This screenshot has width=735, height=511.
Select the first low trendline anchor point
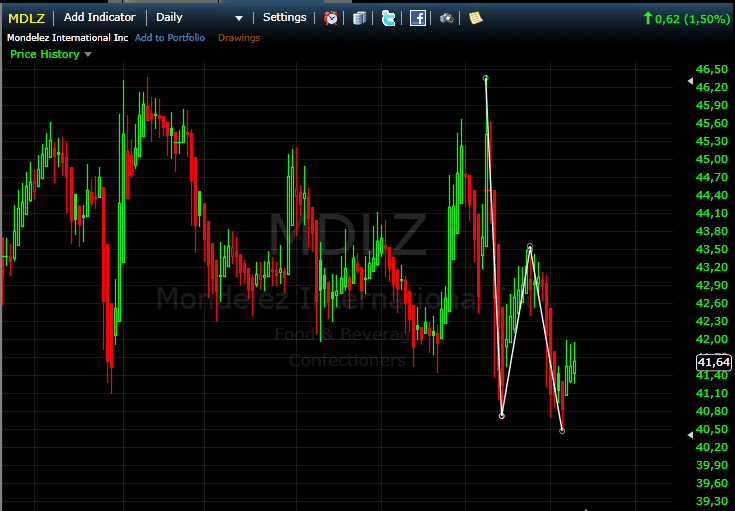pos(502,416)
